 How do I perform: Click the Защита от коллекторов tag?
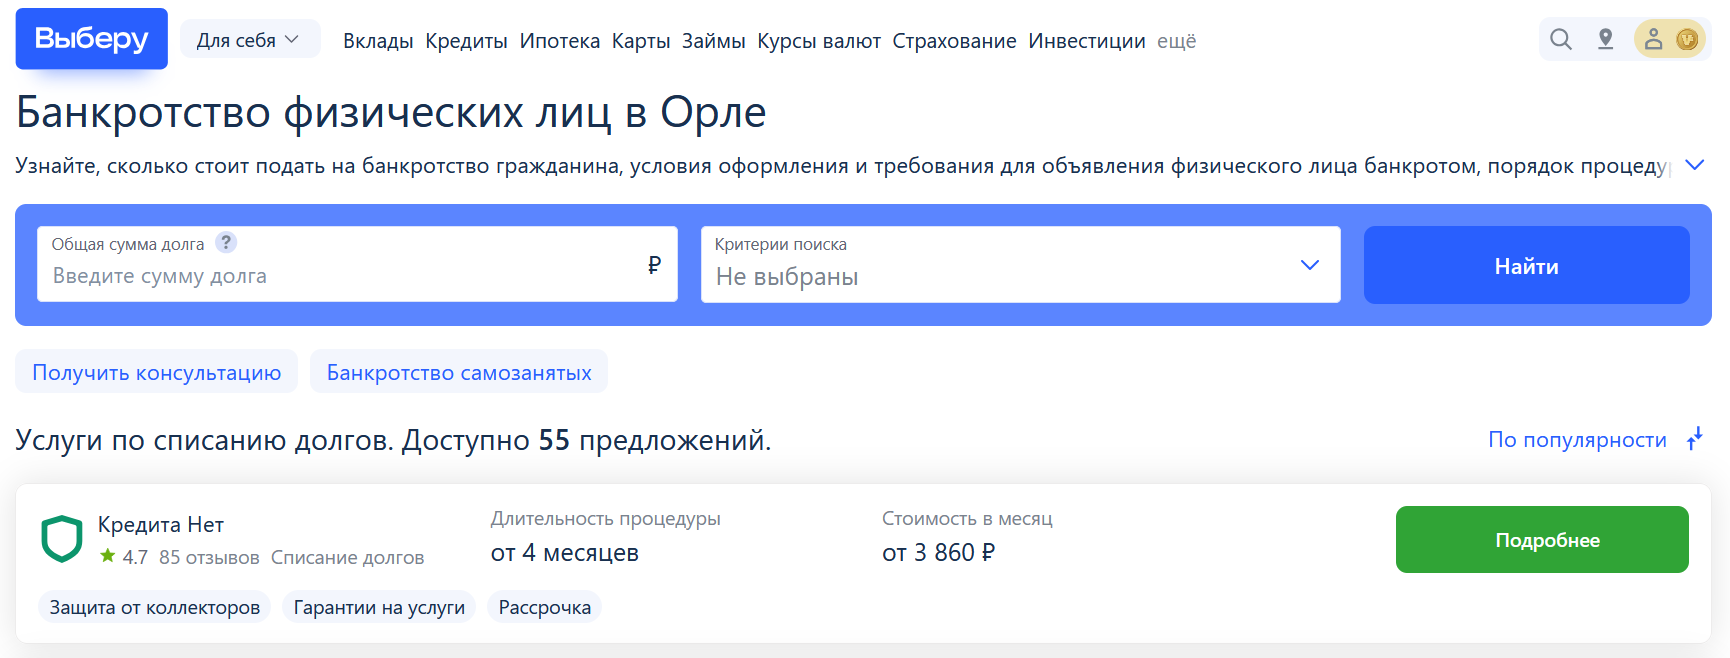[x=155, y=607]
